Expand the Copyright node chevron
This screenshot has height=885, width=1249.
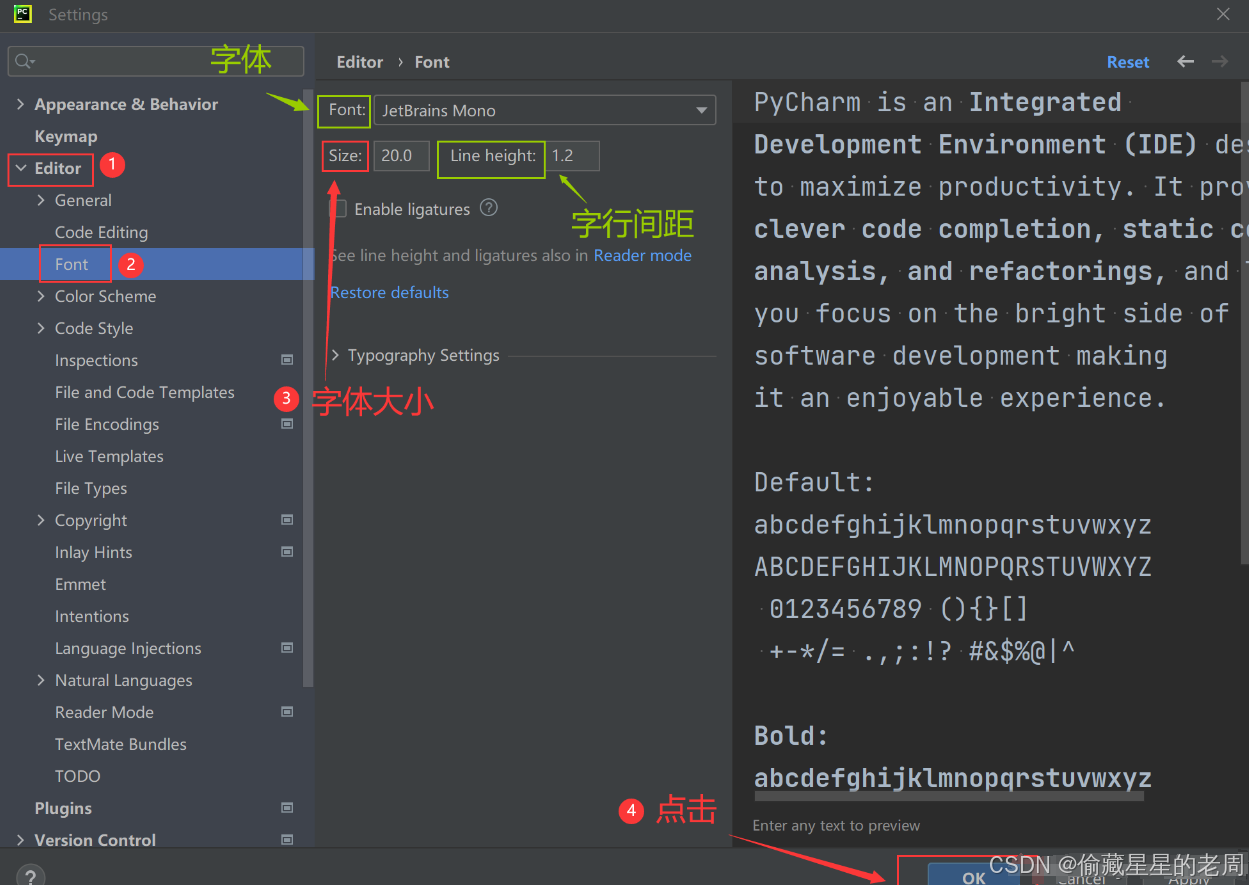click(x=41, y=520)
